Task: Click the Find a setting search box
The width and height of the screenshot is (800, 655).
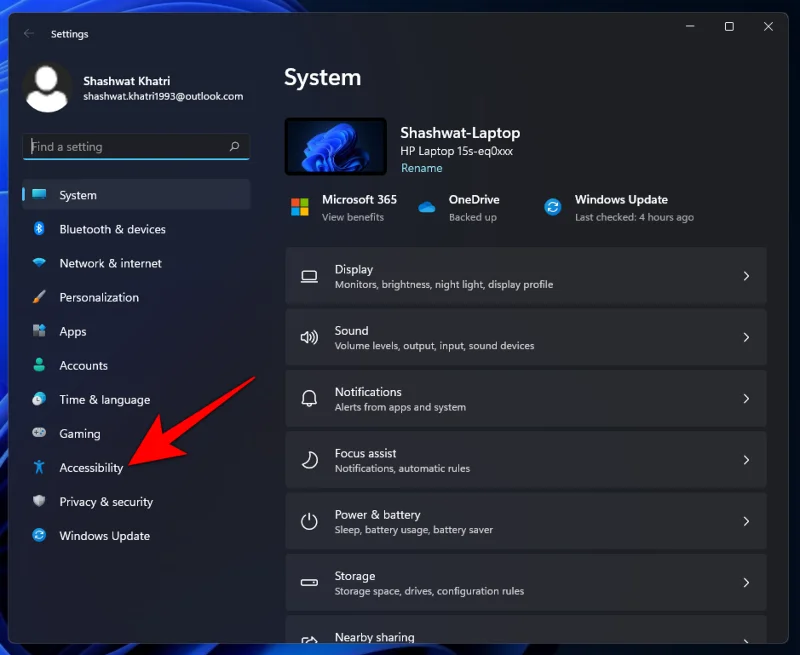Action: pos(135,146)
